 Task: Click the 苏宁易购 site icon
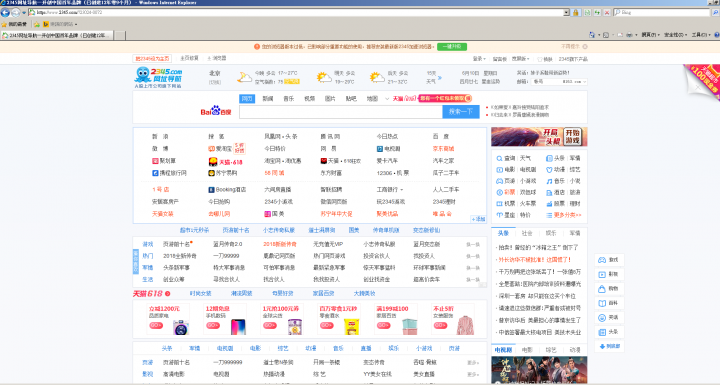(211, 173)
